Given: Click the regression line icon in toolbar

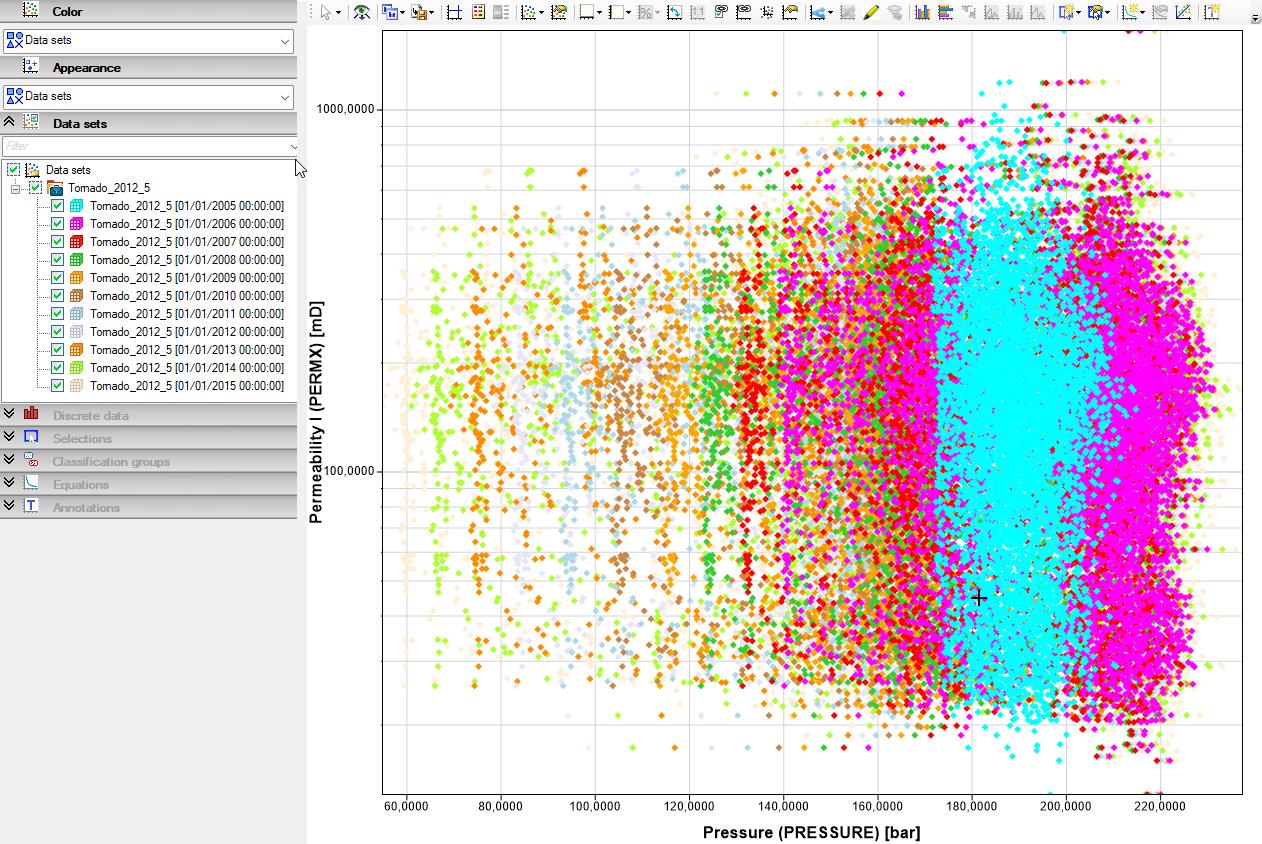Looking at the screenshot, I should [1183, 12].
